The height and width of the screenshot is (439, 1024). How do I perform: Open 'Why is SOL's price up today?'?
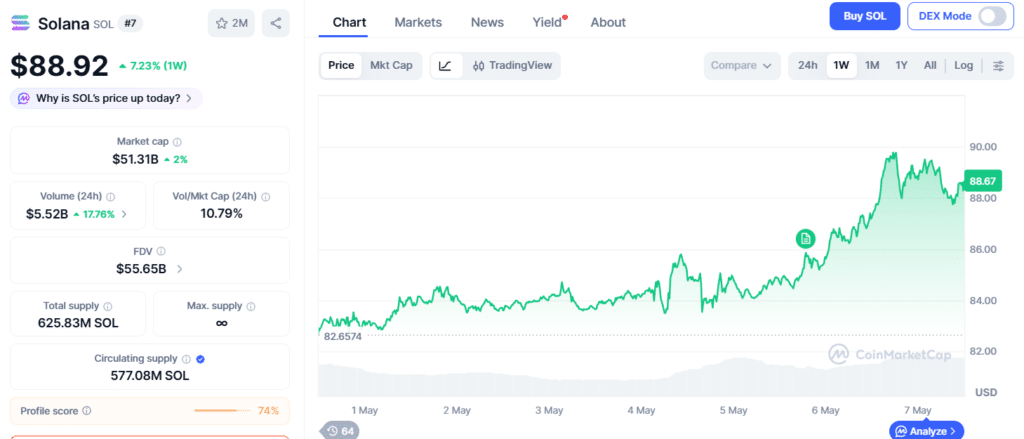(106, 99)
